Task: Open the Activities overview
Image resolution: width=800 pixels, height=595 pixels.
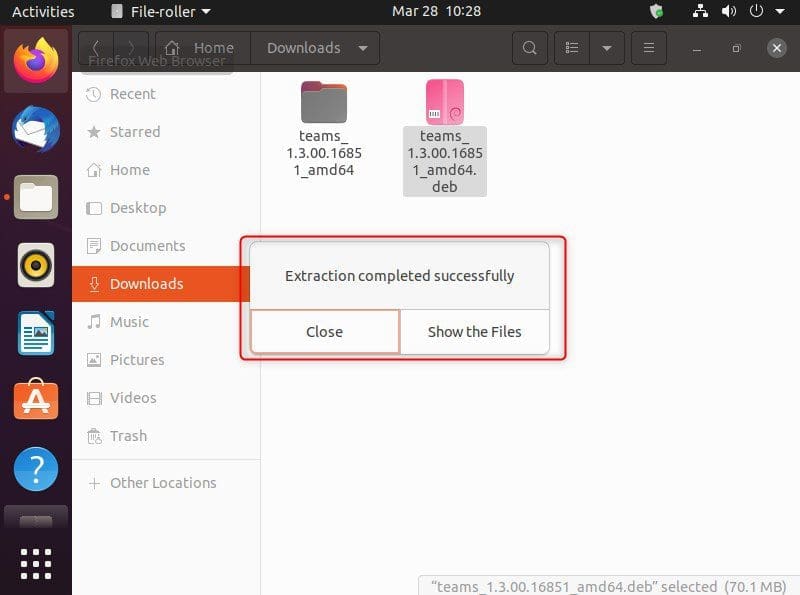Action: [43, 12]
